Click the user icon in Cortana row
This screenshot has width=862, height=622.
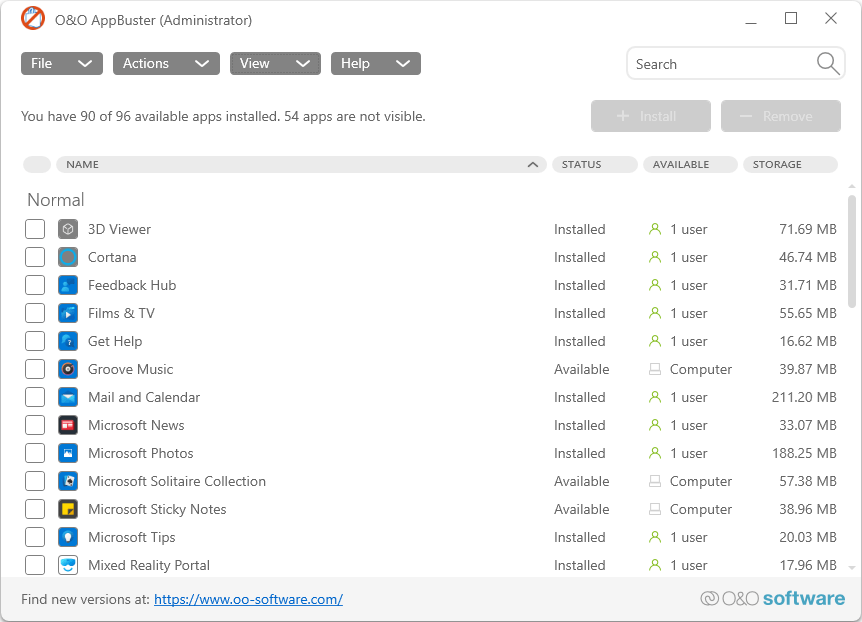(655, 257)
